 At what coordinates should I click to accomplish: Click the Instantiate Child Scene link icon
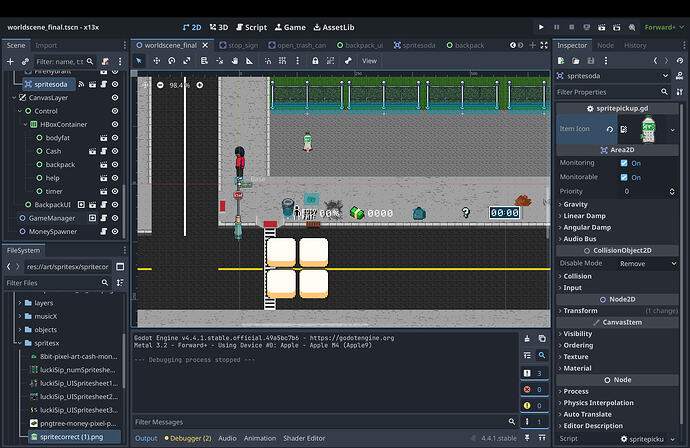pos(24,62)
